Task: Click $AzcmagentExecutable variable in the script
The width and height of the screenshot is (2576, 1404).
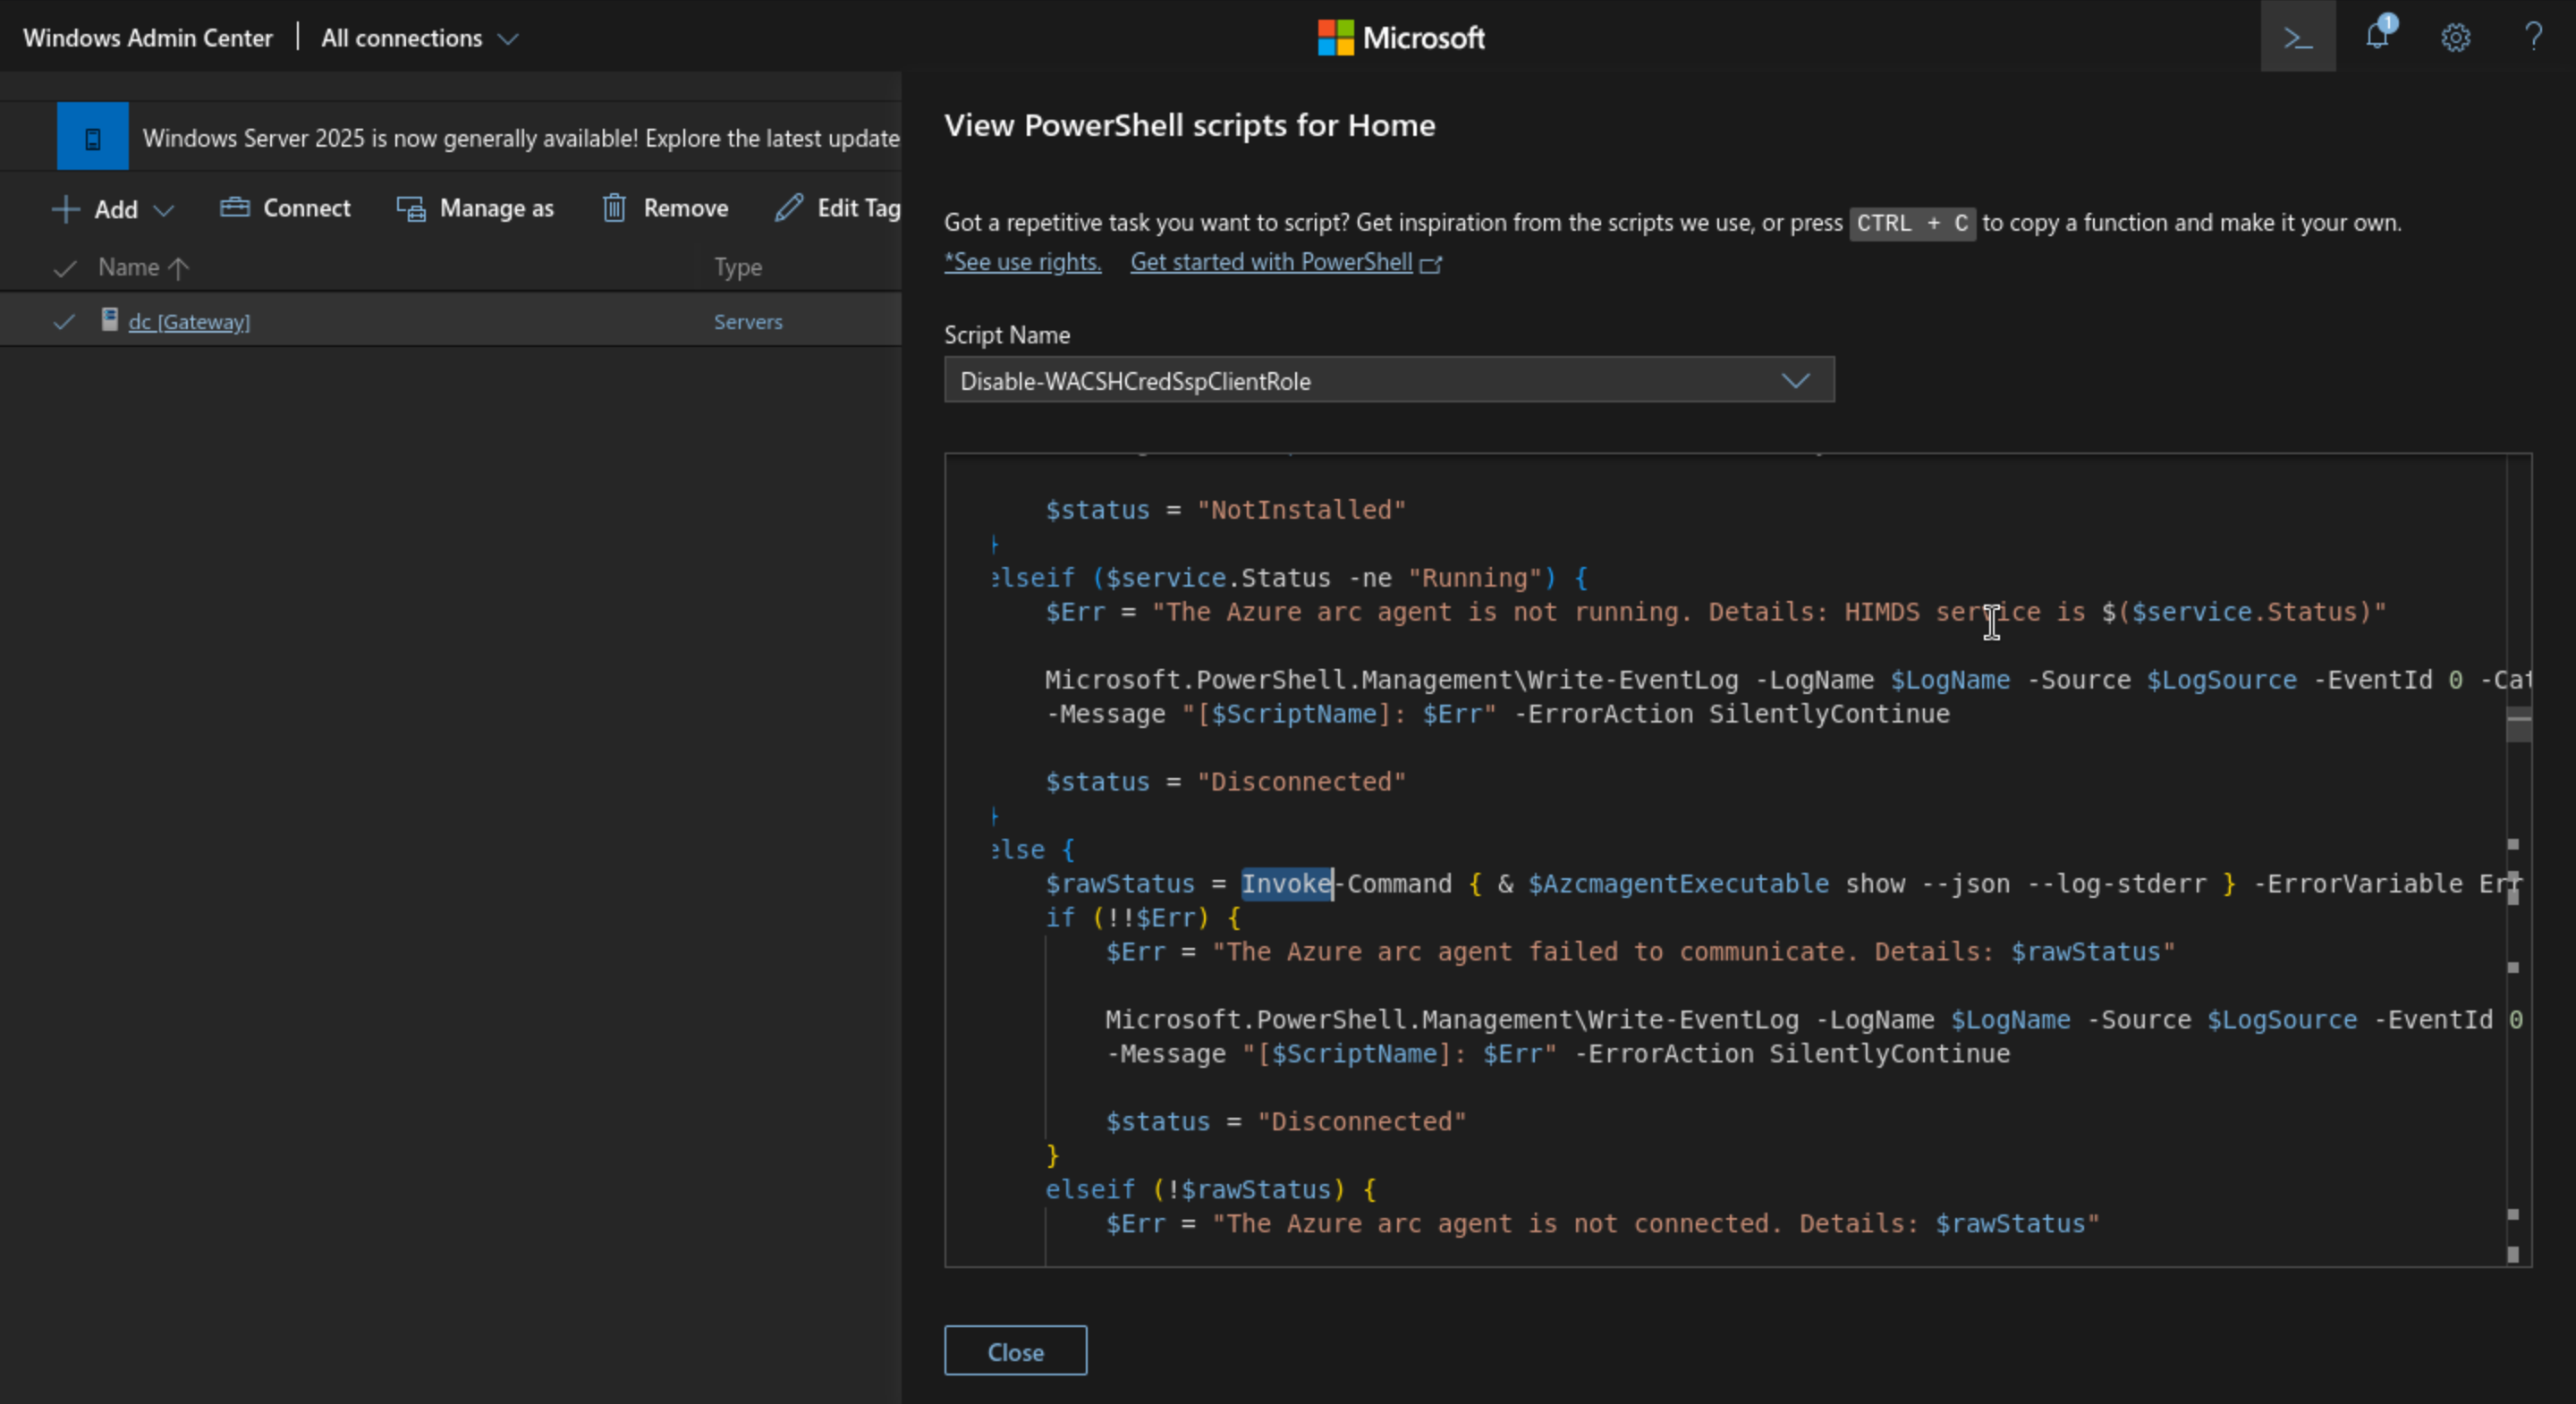Action: (x=1678, y=884)
